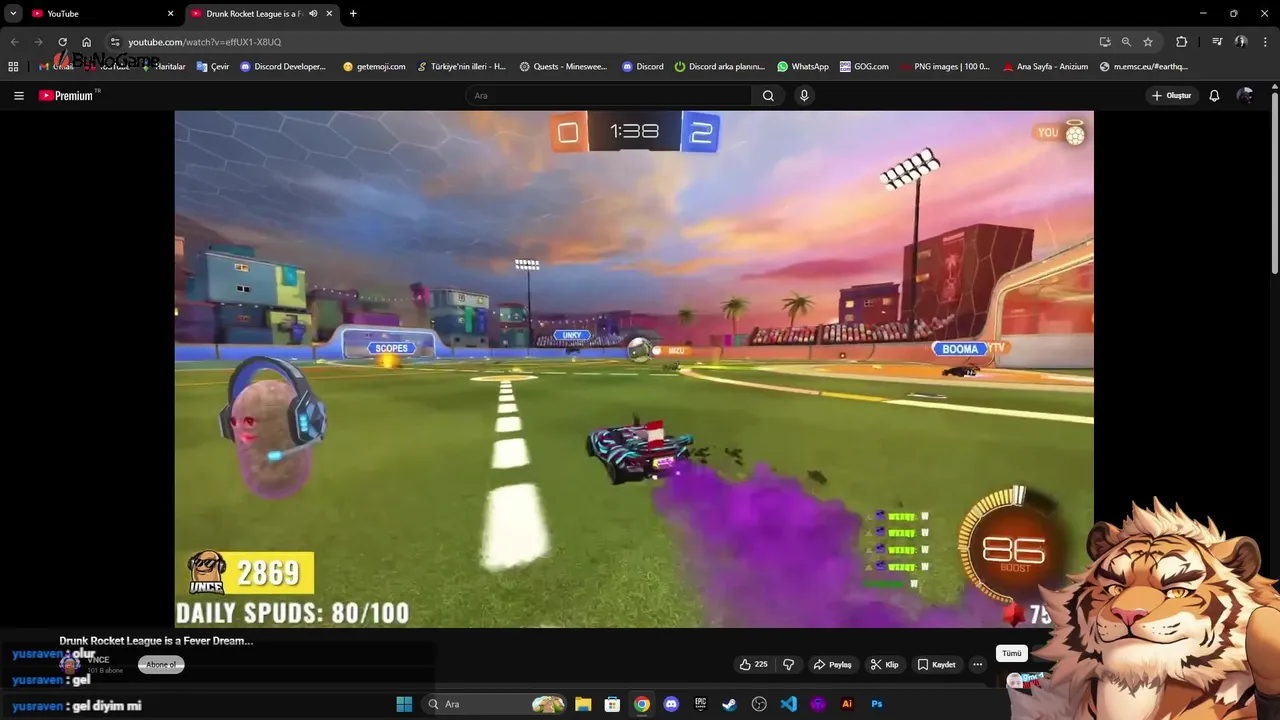The height and width of the screenshot is (720, 1280).
Task: Open Adobe Illustrator from the taskbar
Action: tap(847, 704)
